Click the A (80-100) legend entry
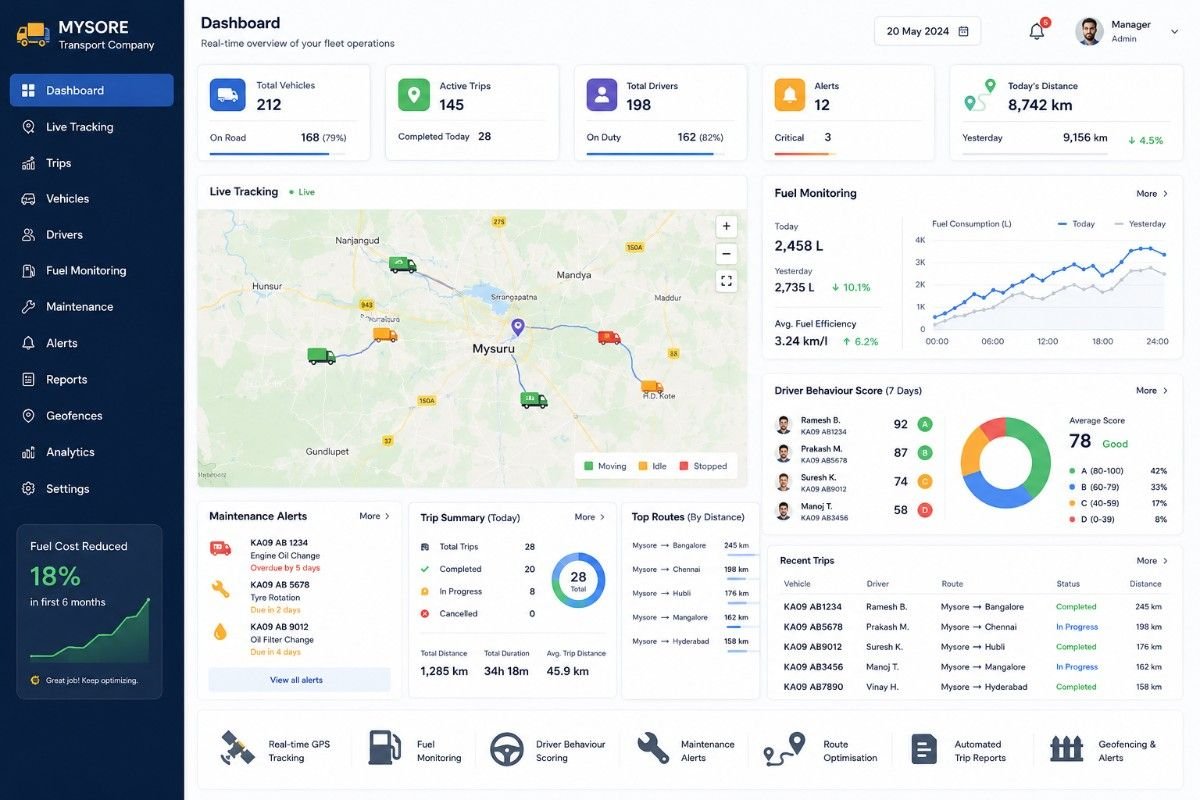1200x800 pixels. point(1118,471)
